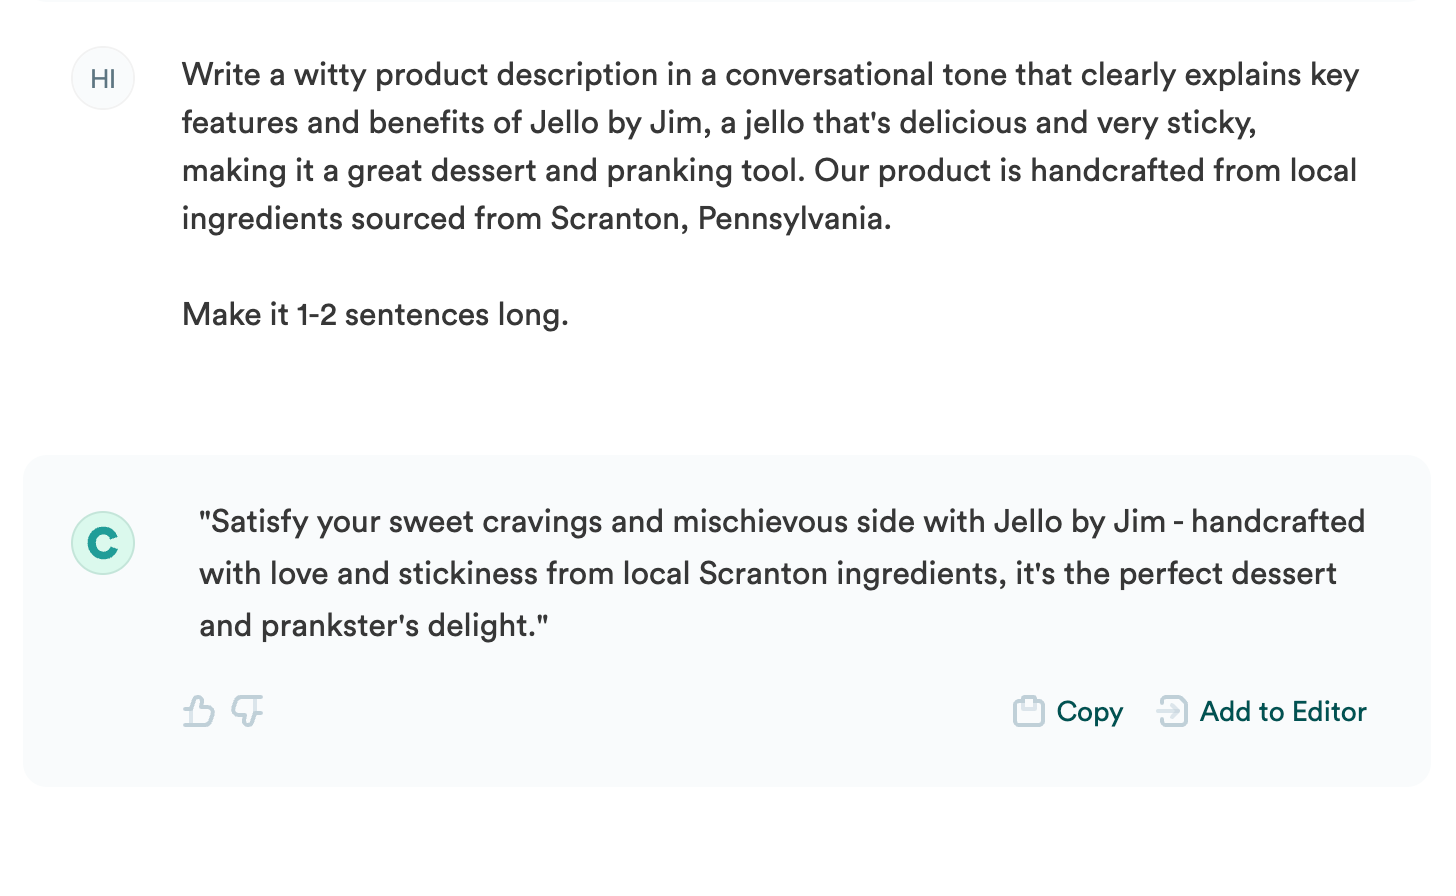Click the green C assistant avatar
Viewport: 1456px width, 896px height.
[x=103, y=543]
